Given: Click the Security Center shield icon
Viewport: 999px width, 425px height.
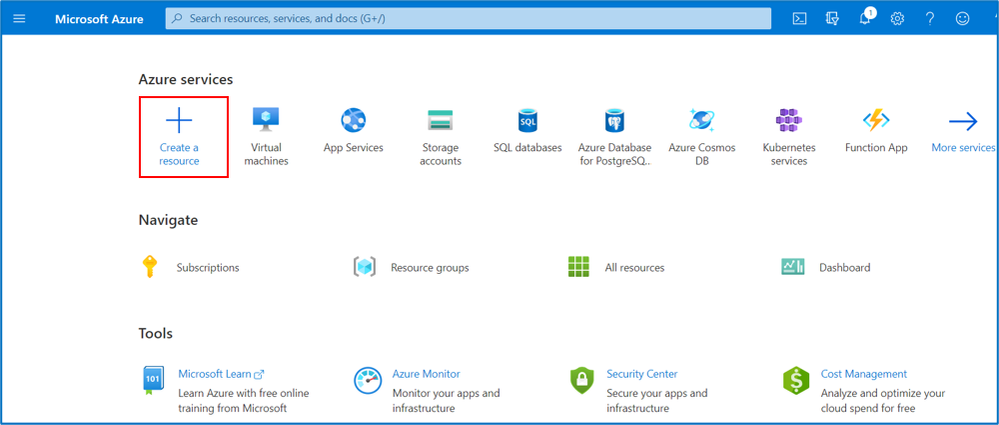Looking at the screenshot, I should coord(582,380).
